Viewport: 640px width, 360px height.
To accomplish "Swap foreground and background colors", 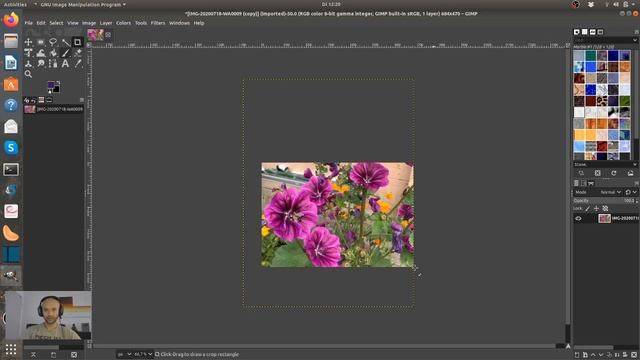I will (x=58, y=83).
